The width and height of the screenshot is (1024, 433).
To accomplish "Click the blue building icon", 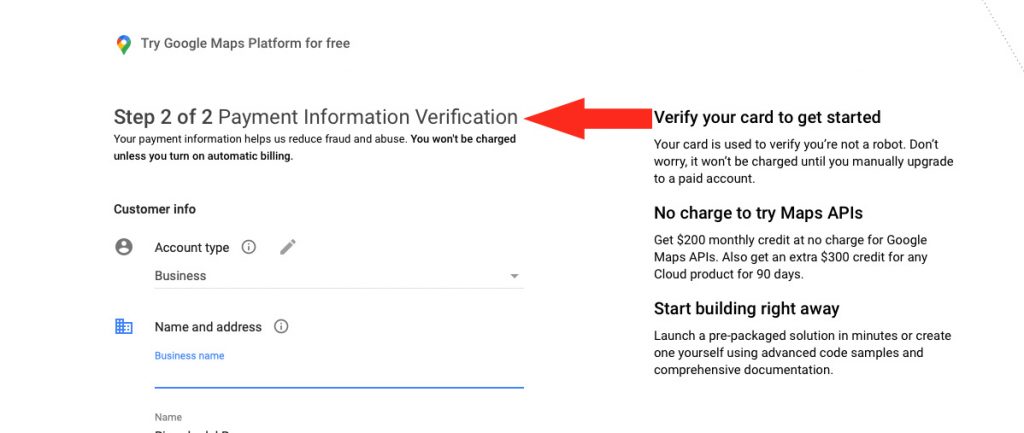I will 123,326.
